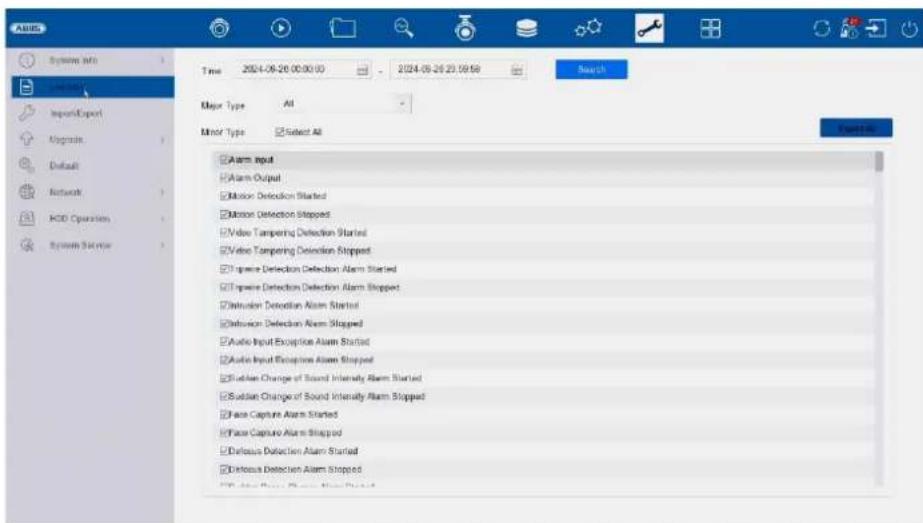Click the minor type list scrollbar

pyautogui.click(x=879, y=319)
